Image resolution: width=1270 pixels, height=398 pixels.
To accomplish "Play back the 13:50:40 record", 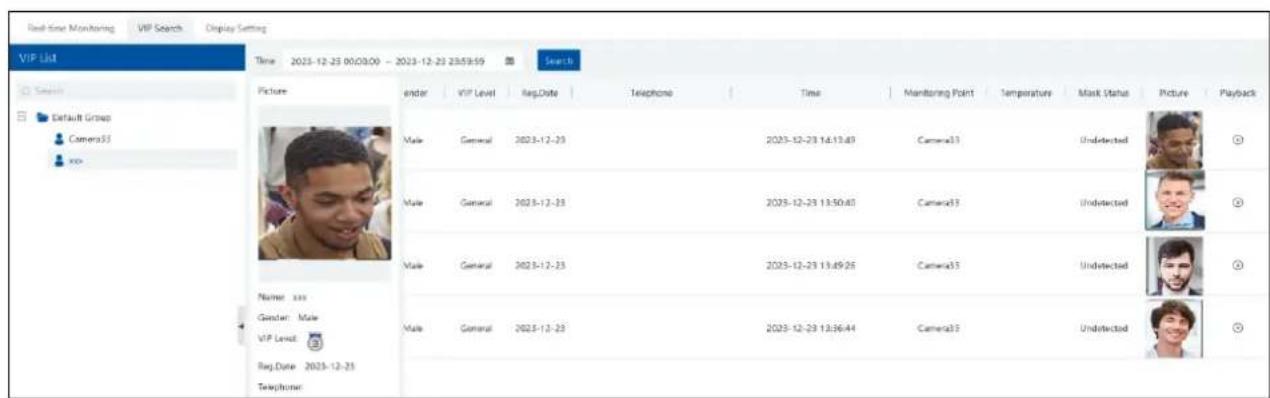I will 1237,202.
